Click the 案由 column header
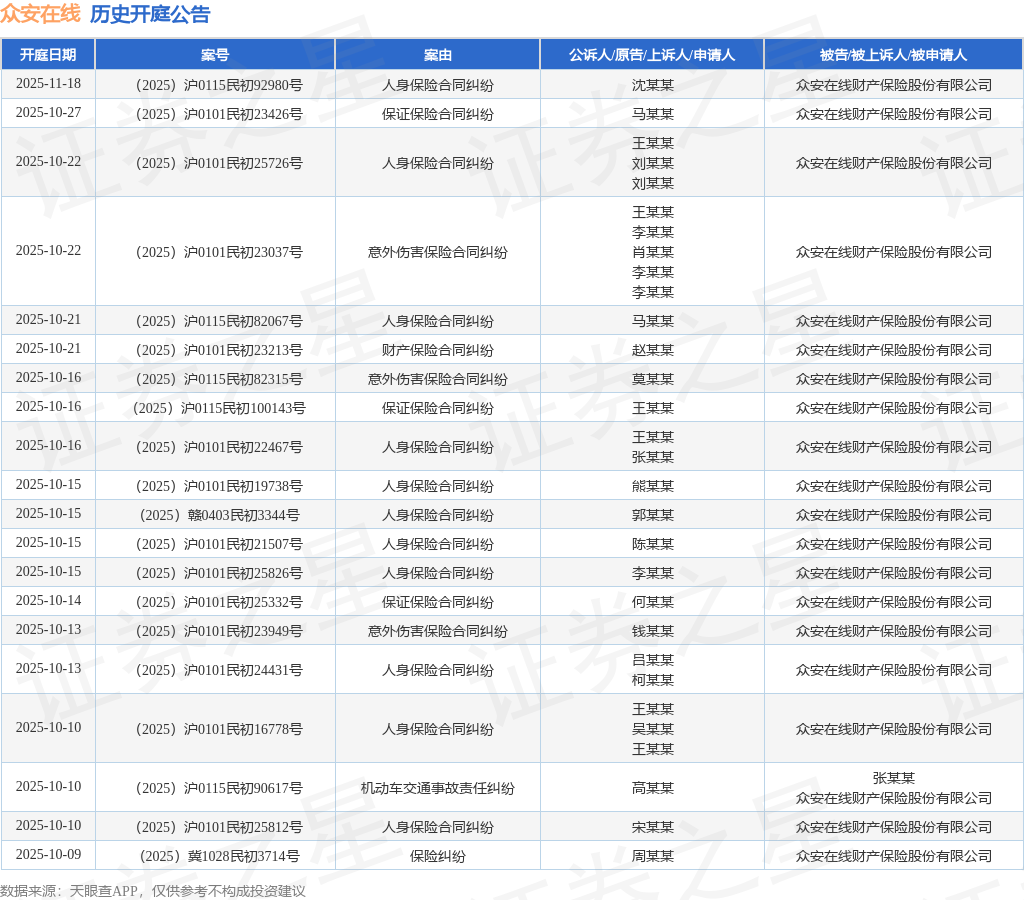 pos(438,55)
